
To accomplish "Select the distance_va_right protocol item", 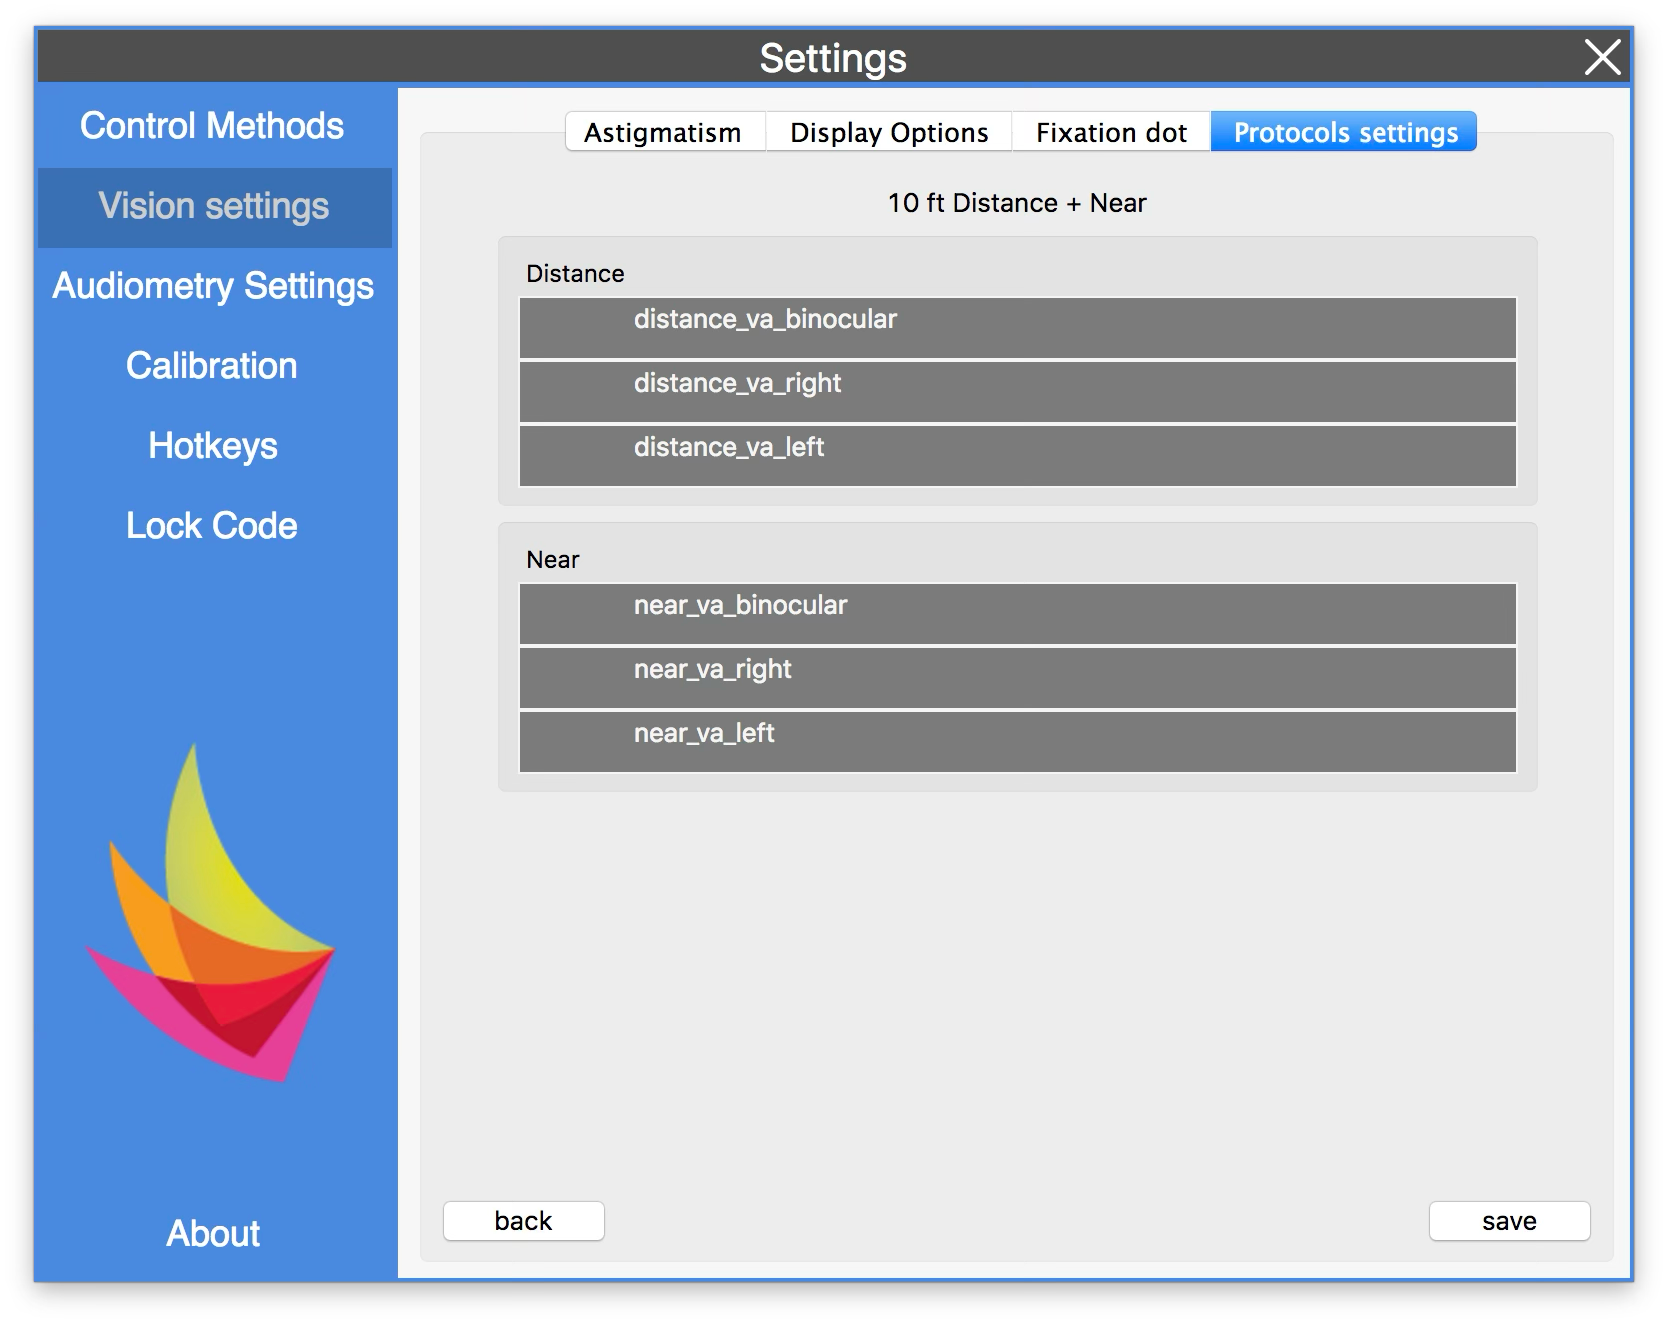I will coord(1017,392).
